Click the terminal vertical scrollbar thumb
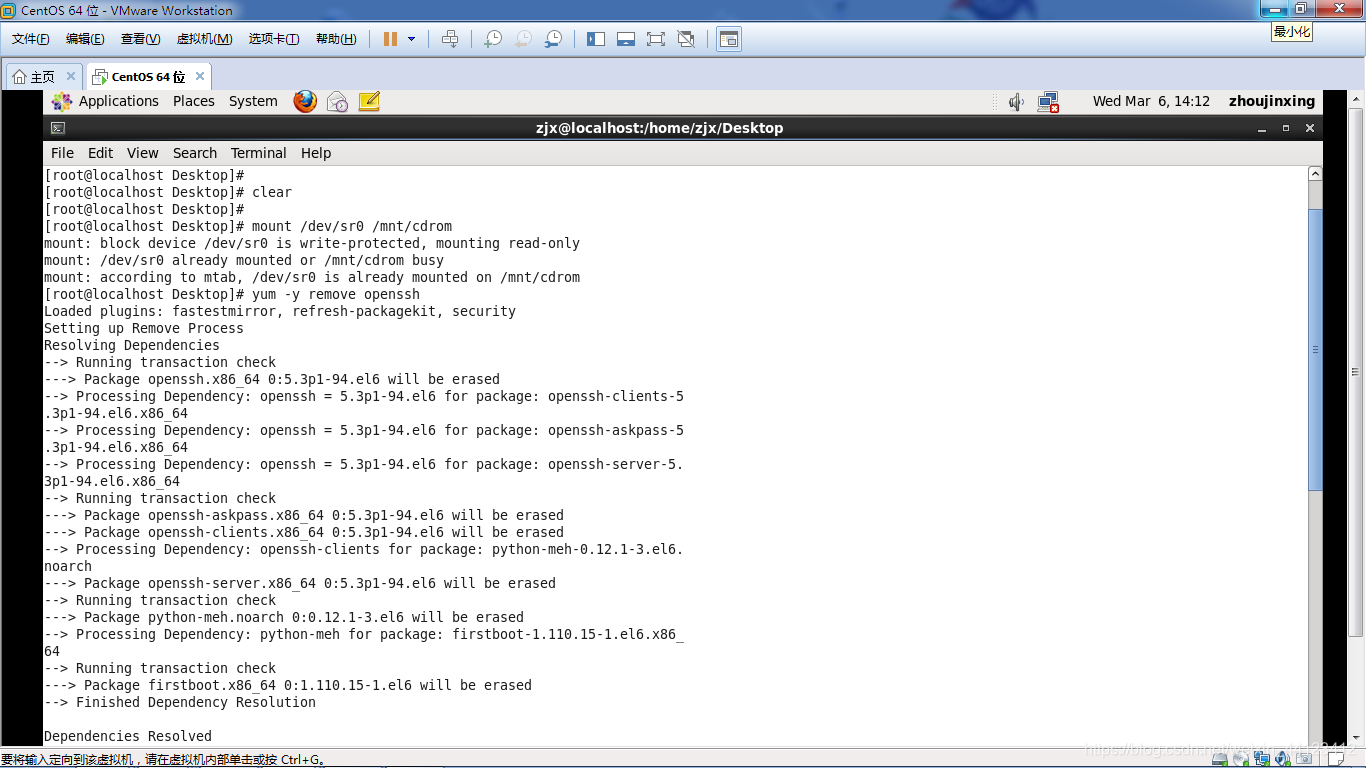Image resolution: width=1366 pixels, height=768 pixels. click(x=1315, y=350)
